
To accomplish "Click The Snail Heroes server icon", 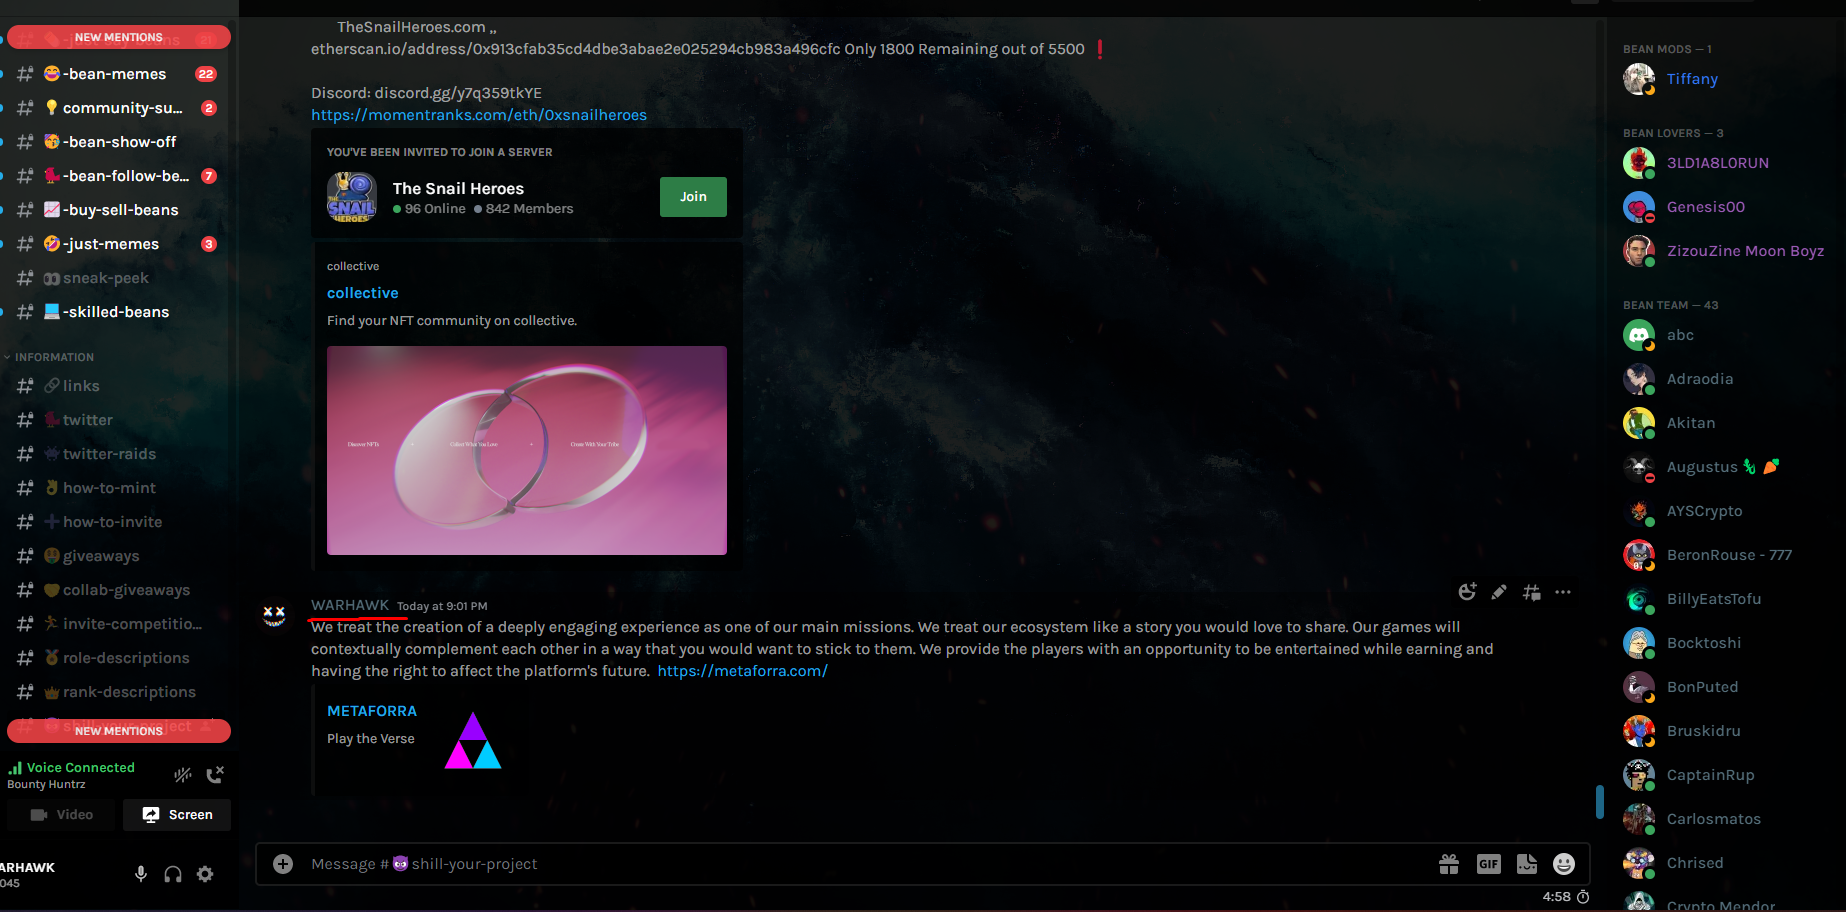I will 352,197.
